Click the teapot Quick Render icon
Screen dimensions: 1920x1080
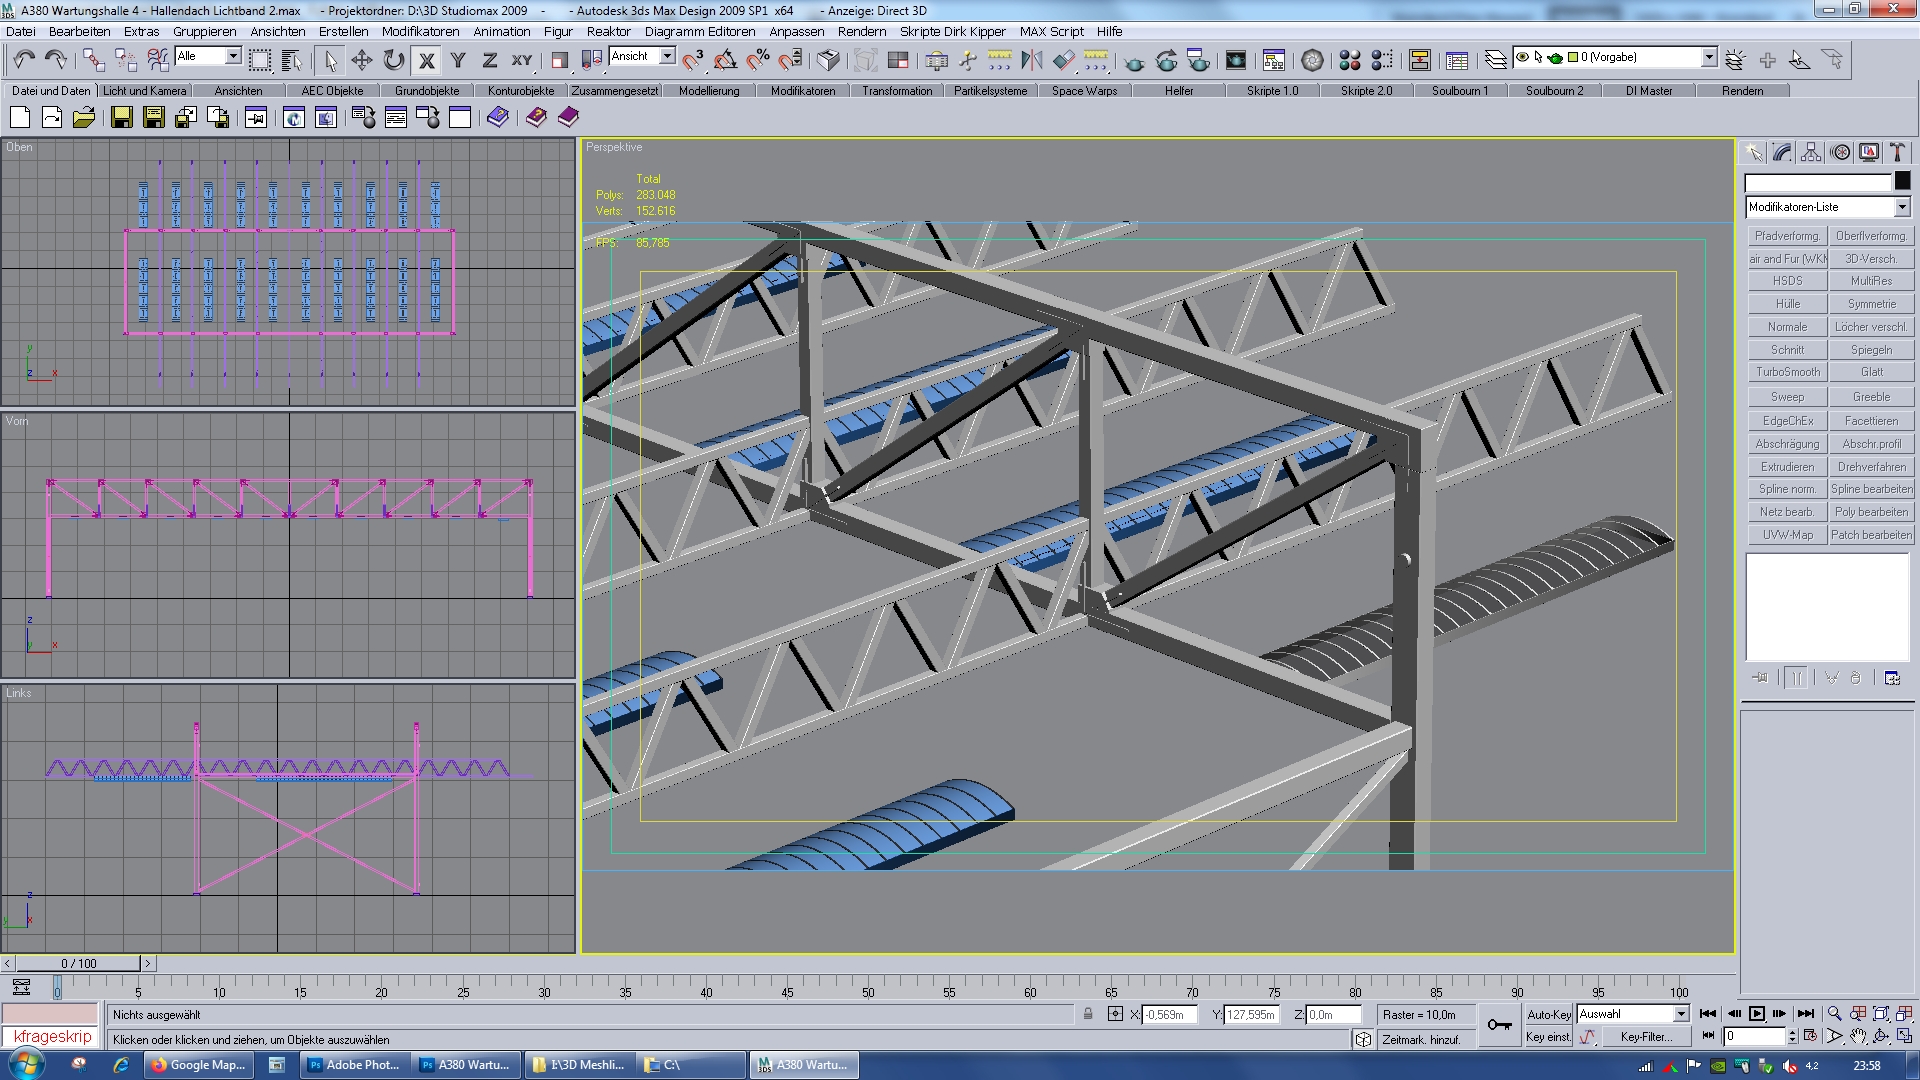pyautogui.click(x=1134, y=62)
